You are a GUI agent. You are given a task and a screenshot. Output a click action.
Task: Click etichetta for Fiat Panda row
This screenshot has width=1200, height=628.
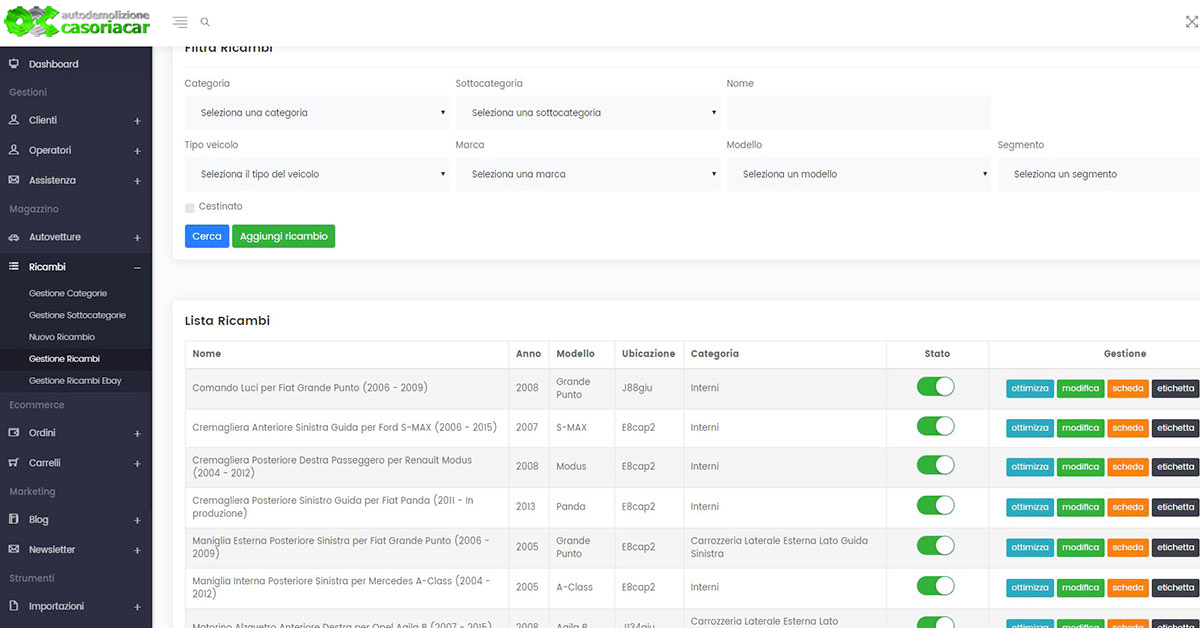1175,507
